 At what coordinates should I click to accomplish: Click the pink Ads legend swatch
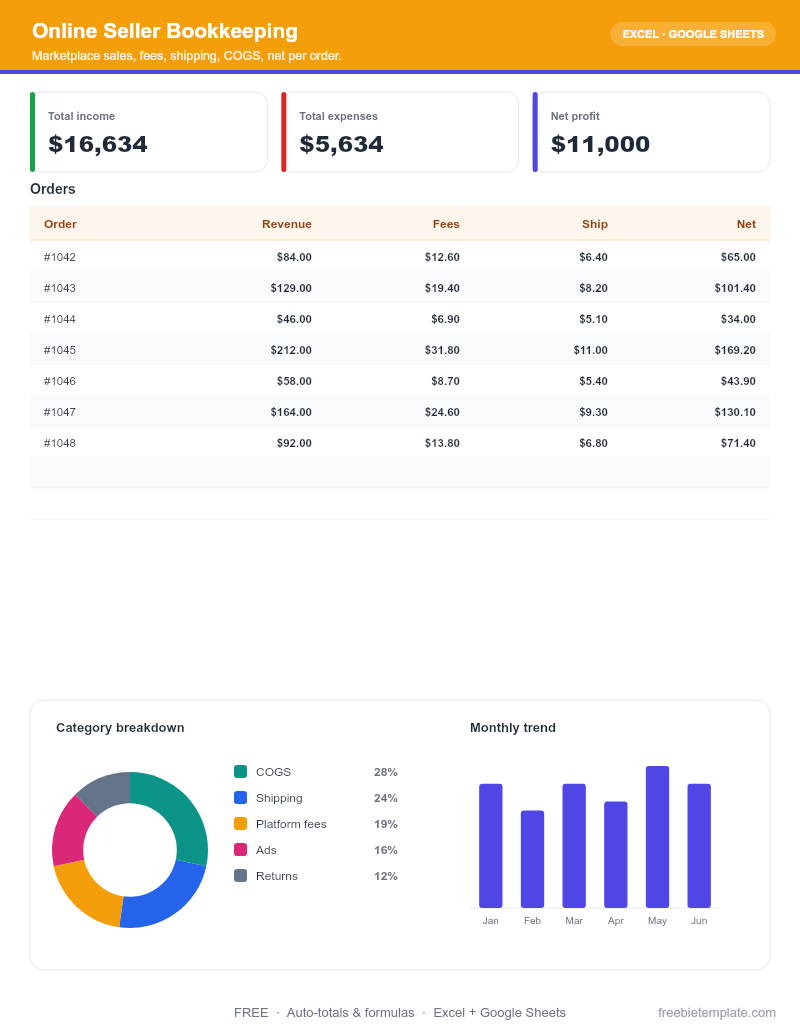coord(240,850)
